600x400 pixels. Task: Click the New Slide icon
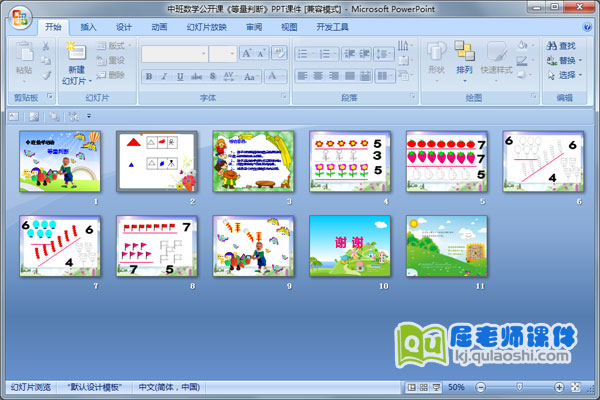[x=77, y=52]
